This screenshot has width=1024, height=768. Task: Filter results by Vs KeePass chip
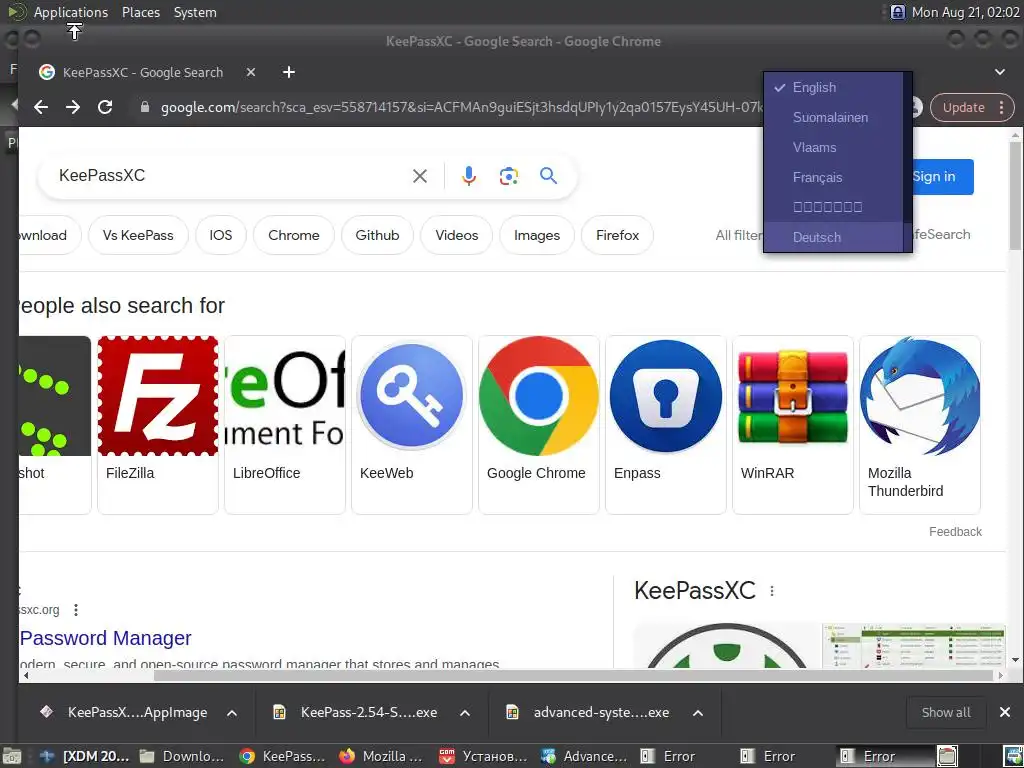coord(138,235)
